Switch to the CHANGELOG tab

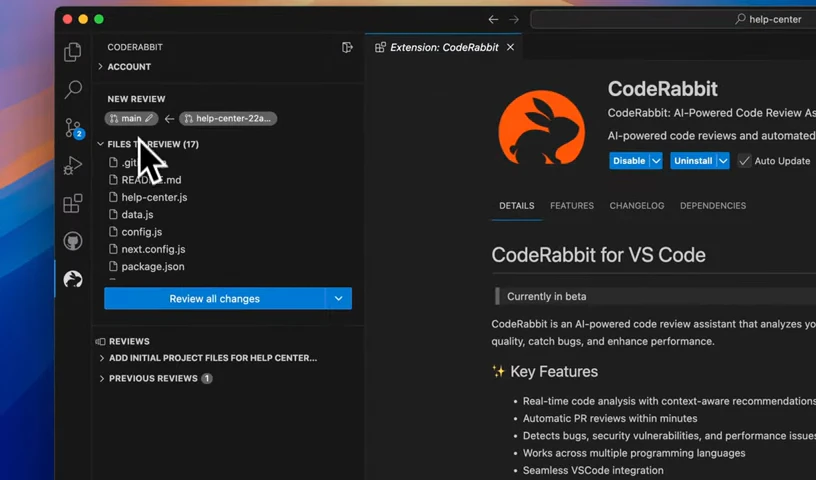637,206
